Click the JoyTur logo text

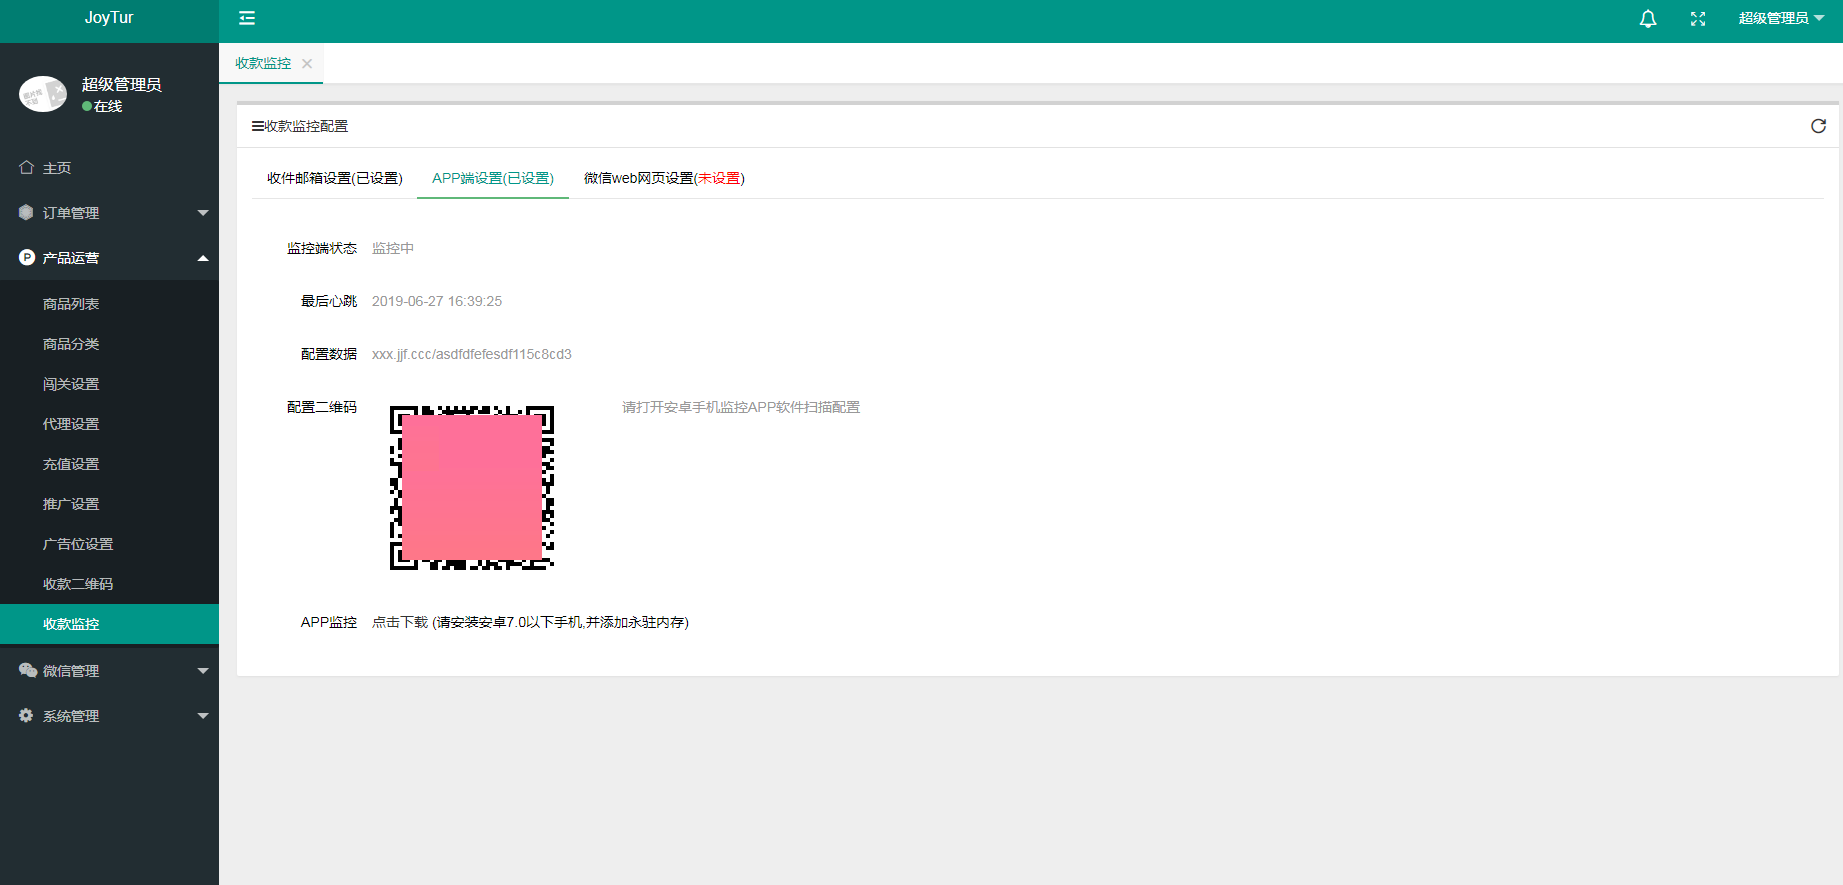tap(109, 18)
